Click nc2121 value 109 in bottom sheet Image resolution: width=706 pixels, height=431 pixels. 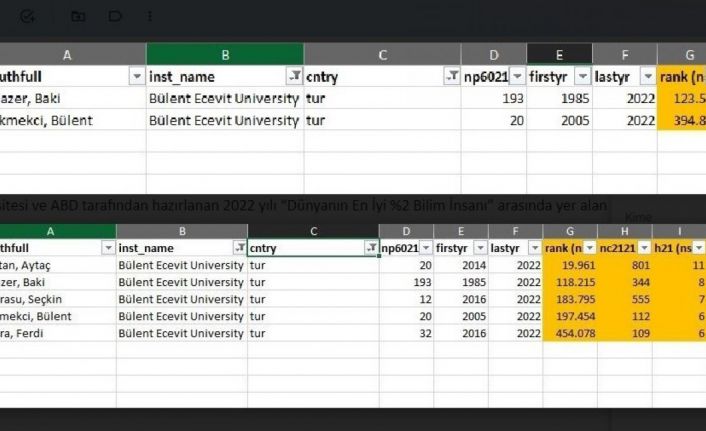pos(625,333)
